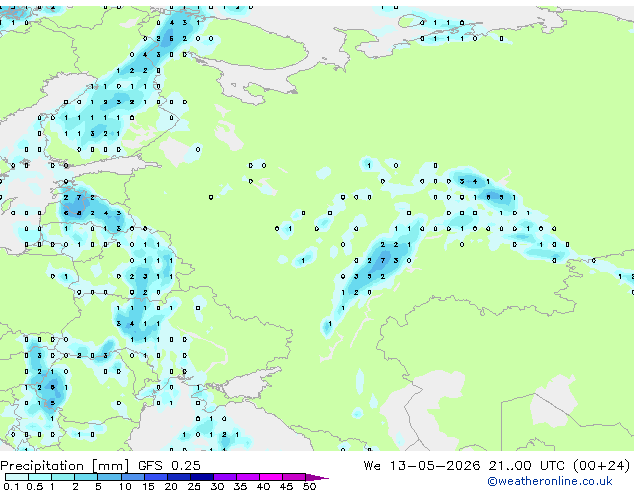Click the '0.1' legend scale label

point(11,486)
